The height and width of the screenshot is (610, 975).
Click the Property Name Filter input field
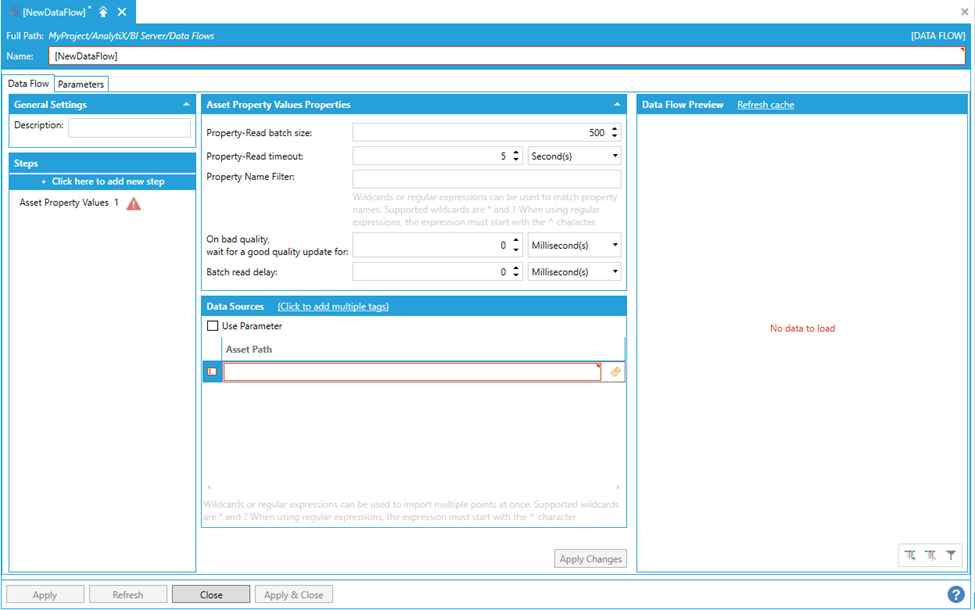pos(487,179)
